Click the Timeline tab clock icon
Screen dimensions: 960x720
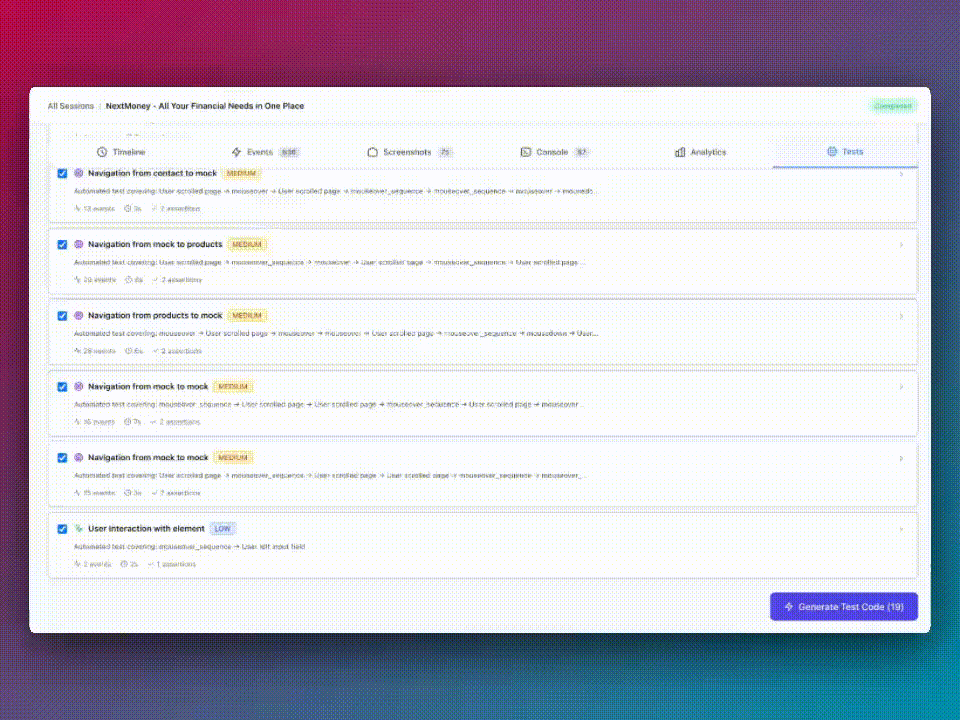point(102,152)
